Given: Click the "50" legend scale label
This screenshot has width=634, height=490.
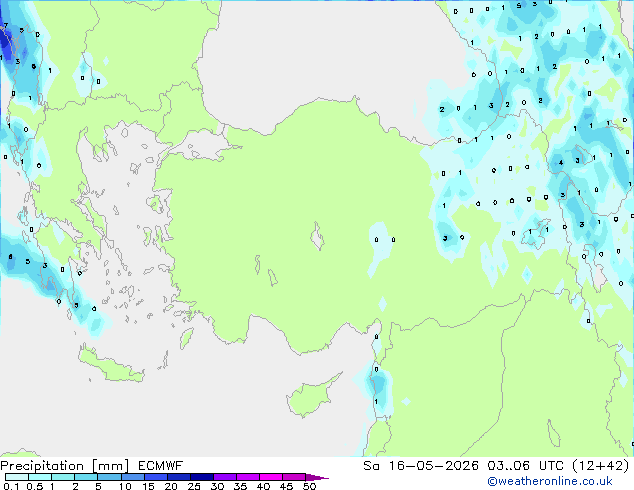Looking at the screenshot, I should point(310,486).
